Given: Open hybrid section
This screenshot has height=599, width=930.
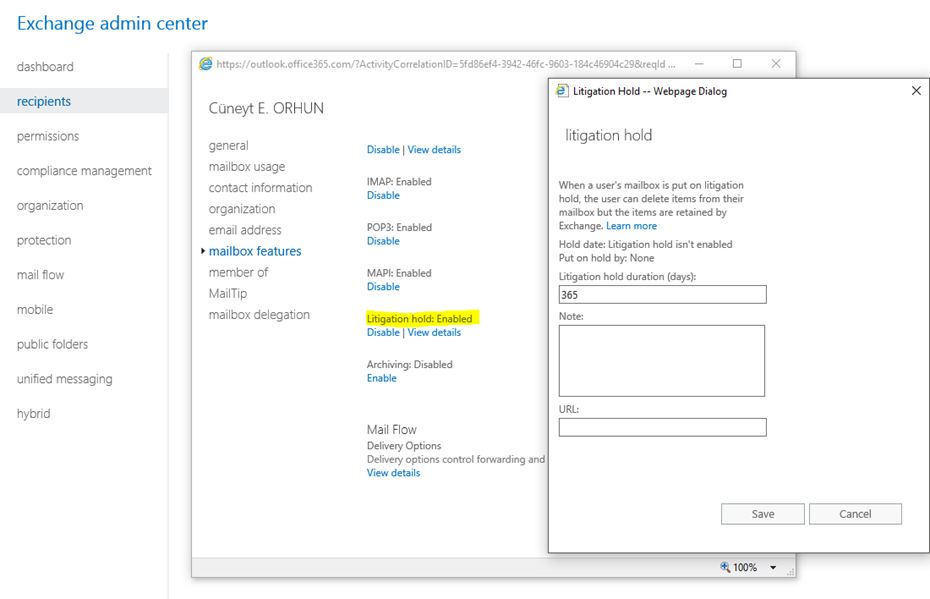Looking at the screenshot, I should click(33, 413).
